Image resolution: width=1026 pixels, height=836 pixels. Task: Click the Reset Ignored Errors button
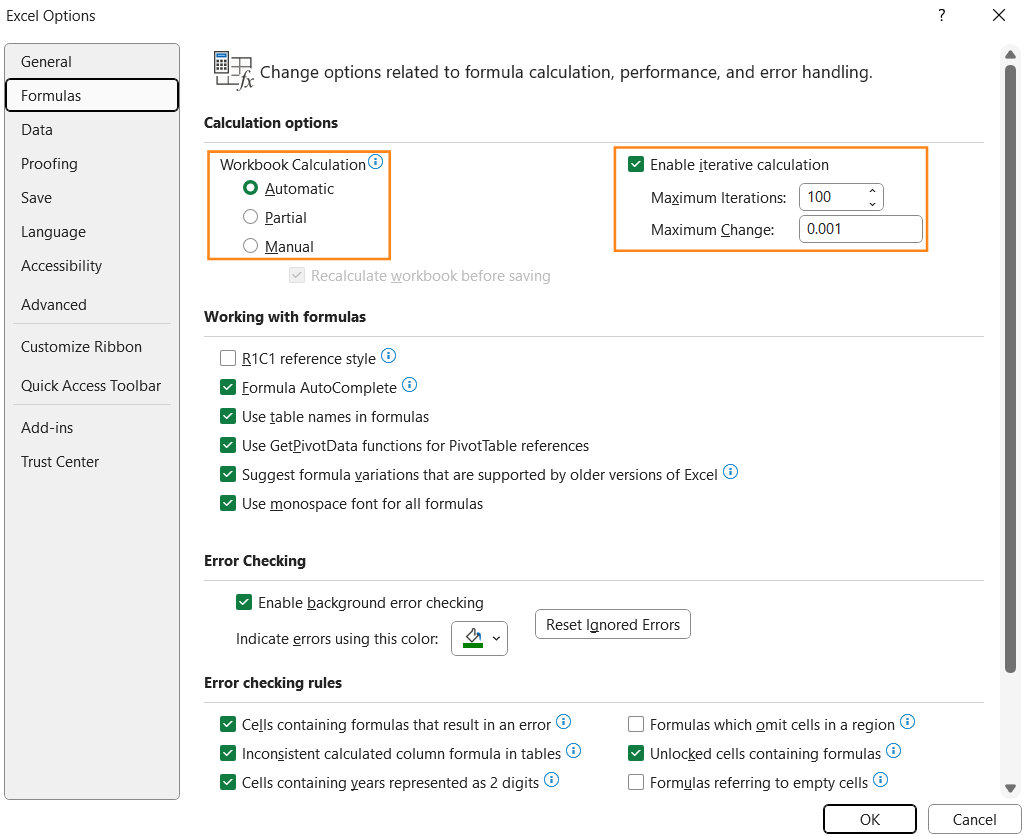pyautogui.click(x=613, y=625)
